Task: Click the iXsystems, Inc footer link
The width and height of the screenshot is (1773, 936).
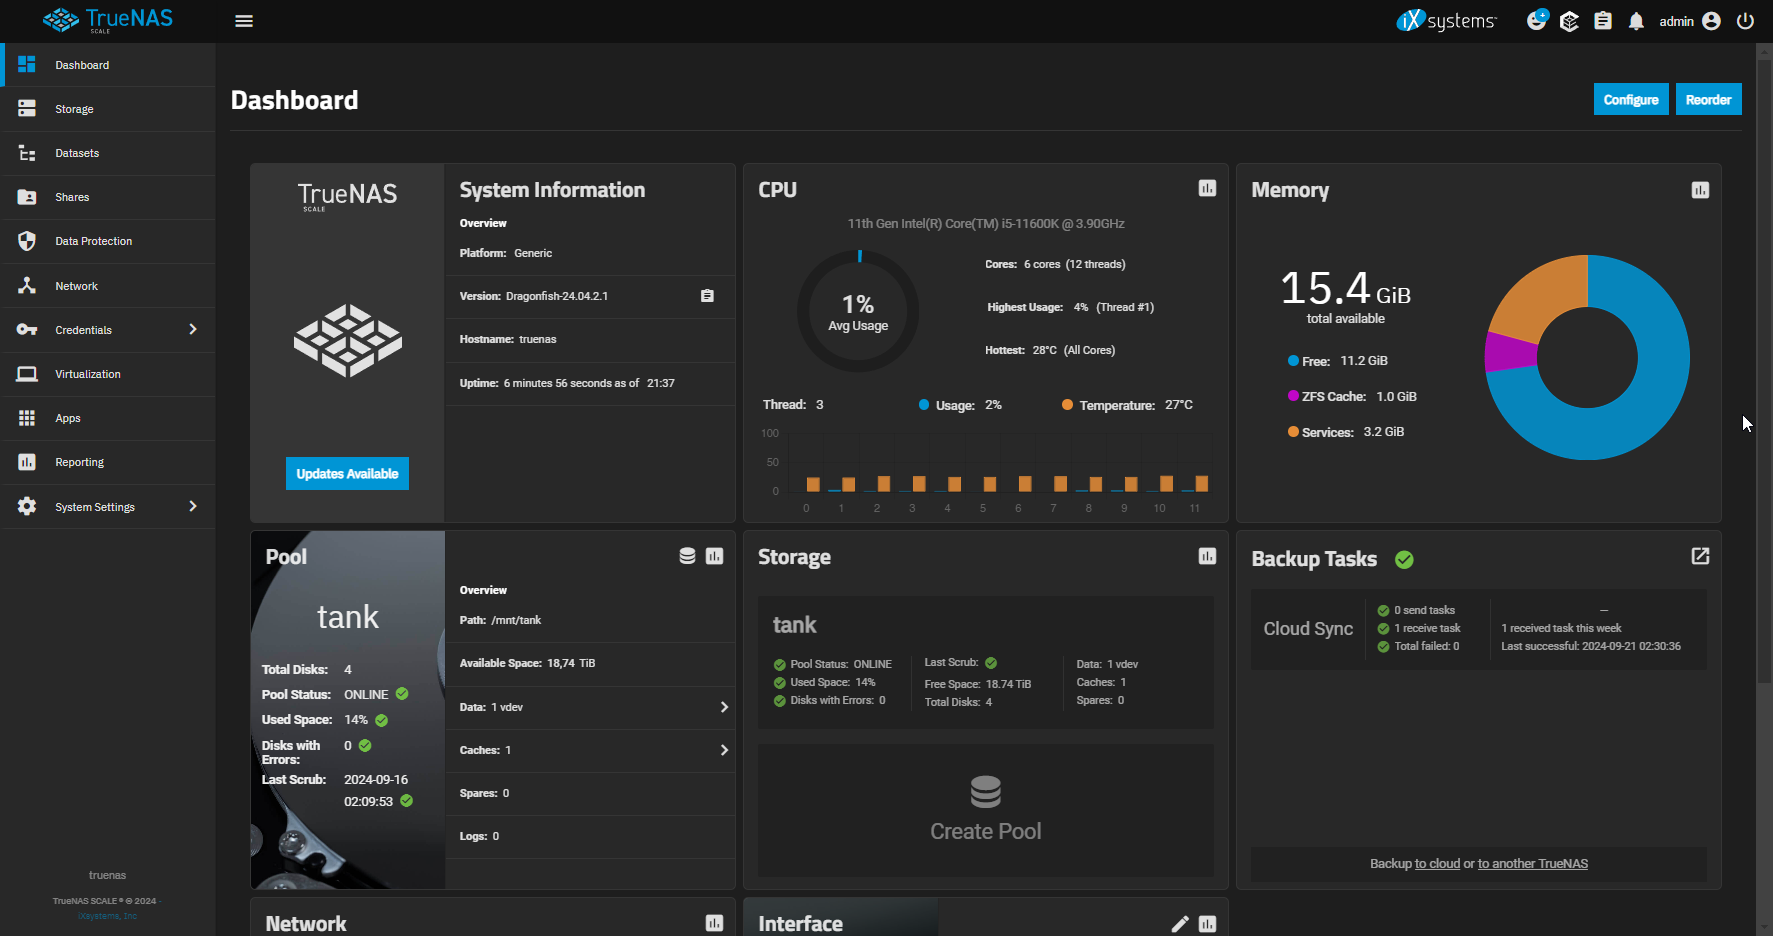Action: [x=107, y=916]
